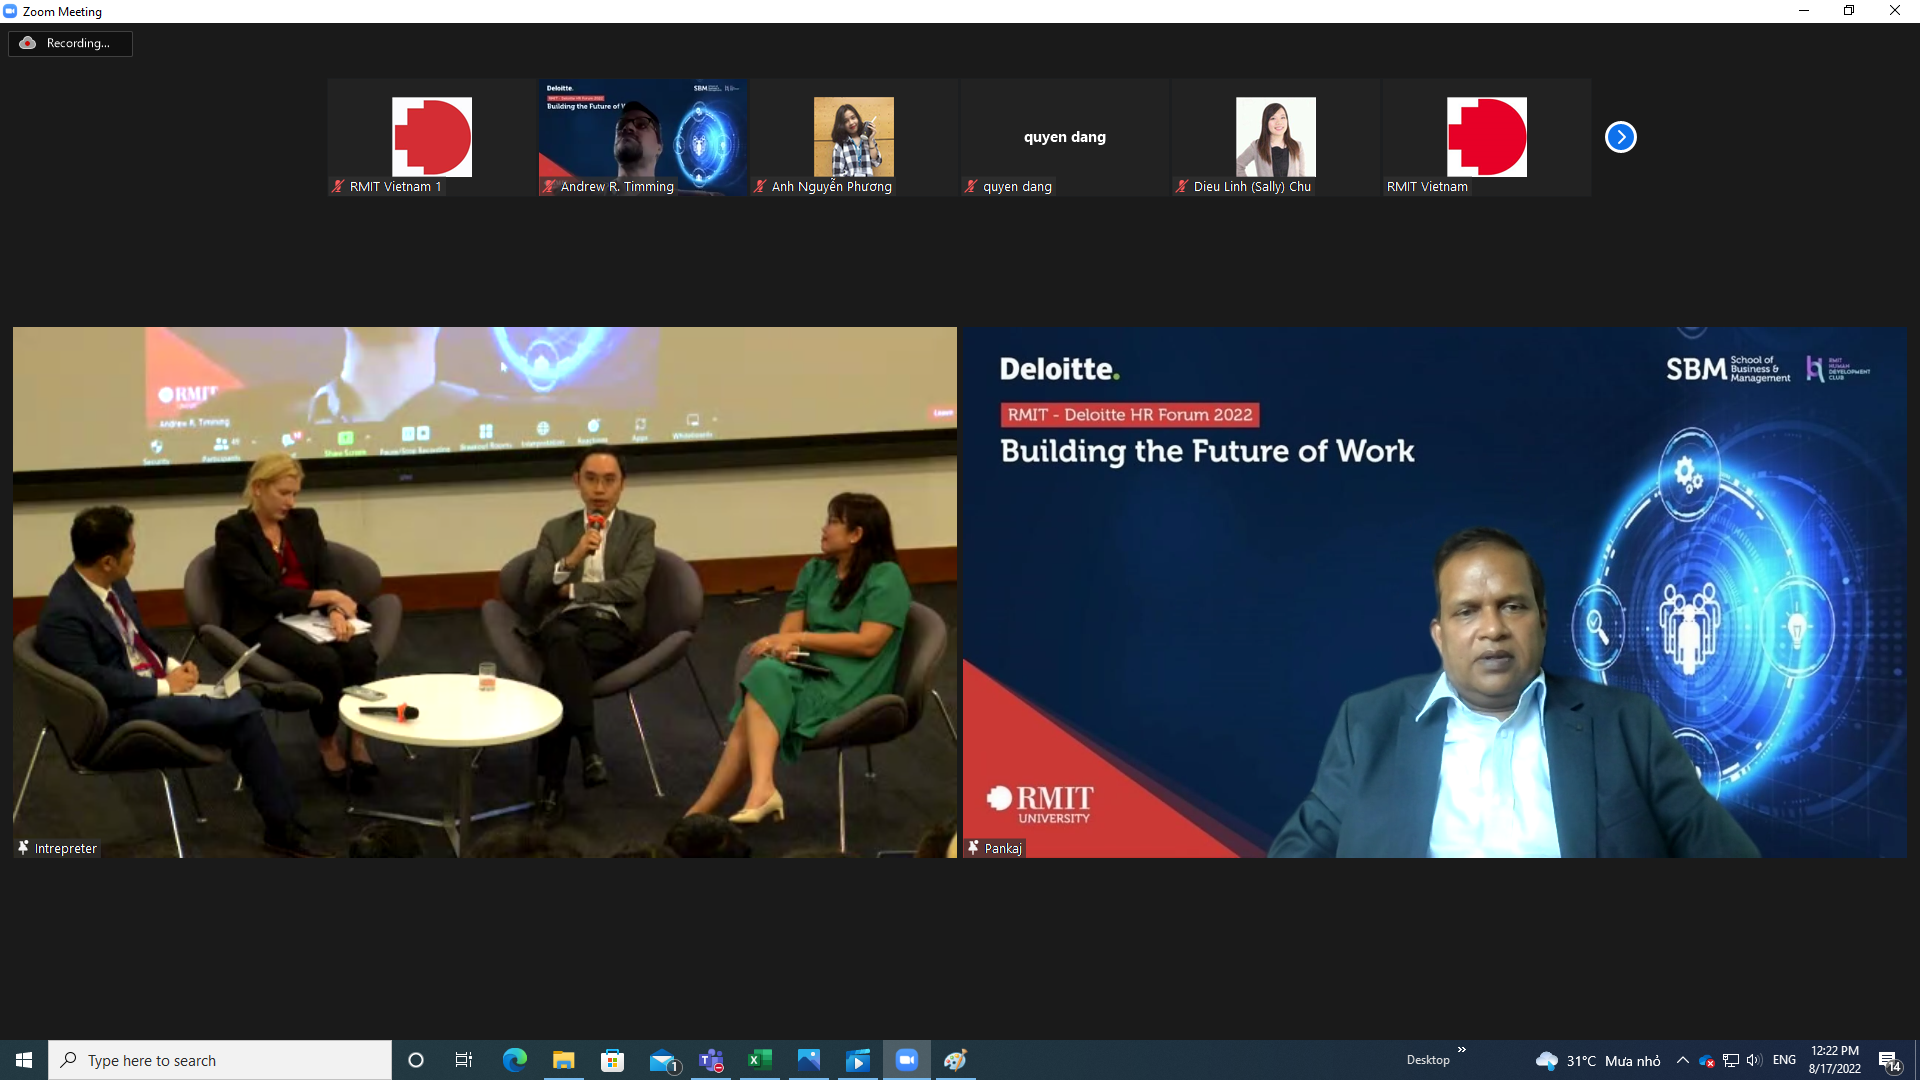This screenshot has width=1920, height=1080.
Task: Open the notification center with 14 notifications
Action: pyautogui.click(x=1889, y=1061)
